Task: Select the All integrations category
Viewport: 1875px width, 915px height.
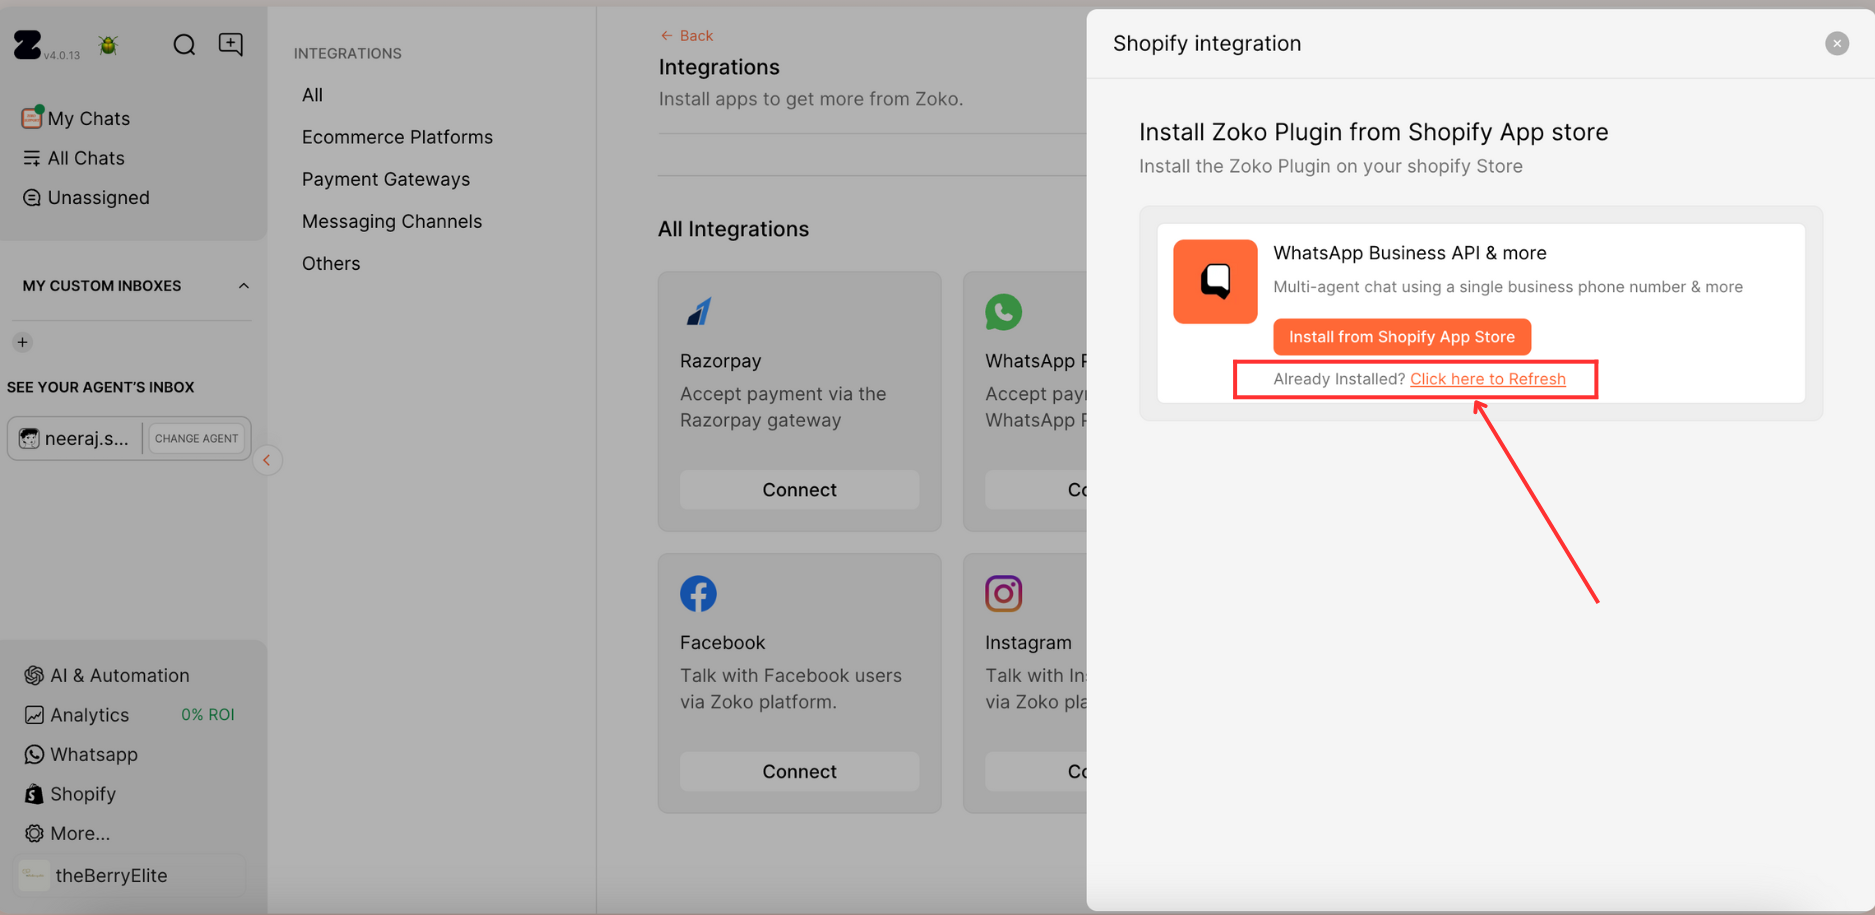Action: [x=313, y=95]
